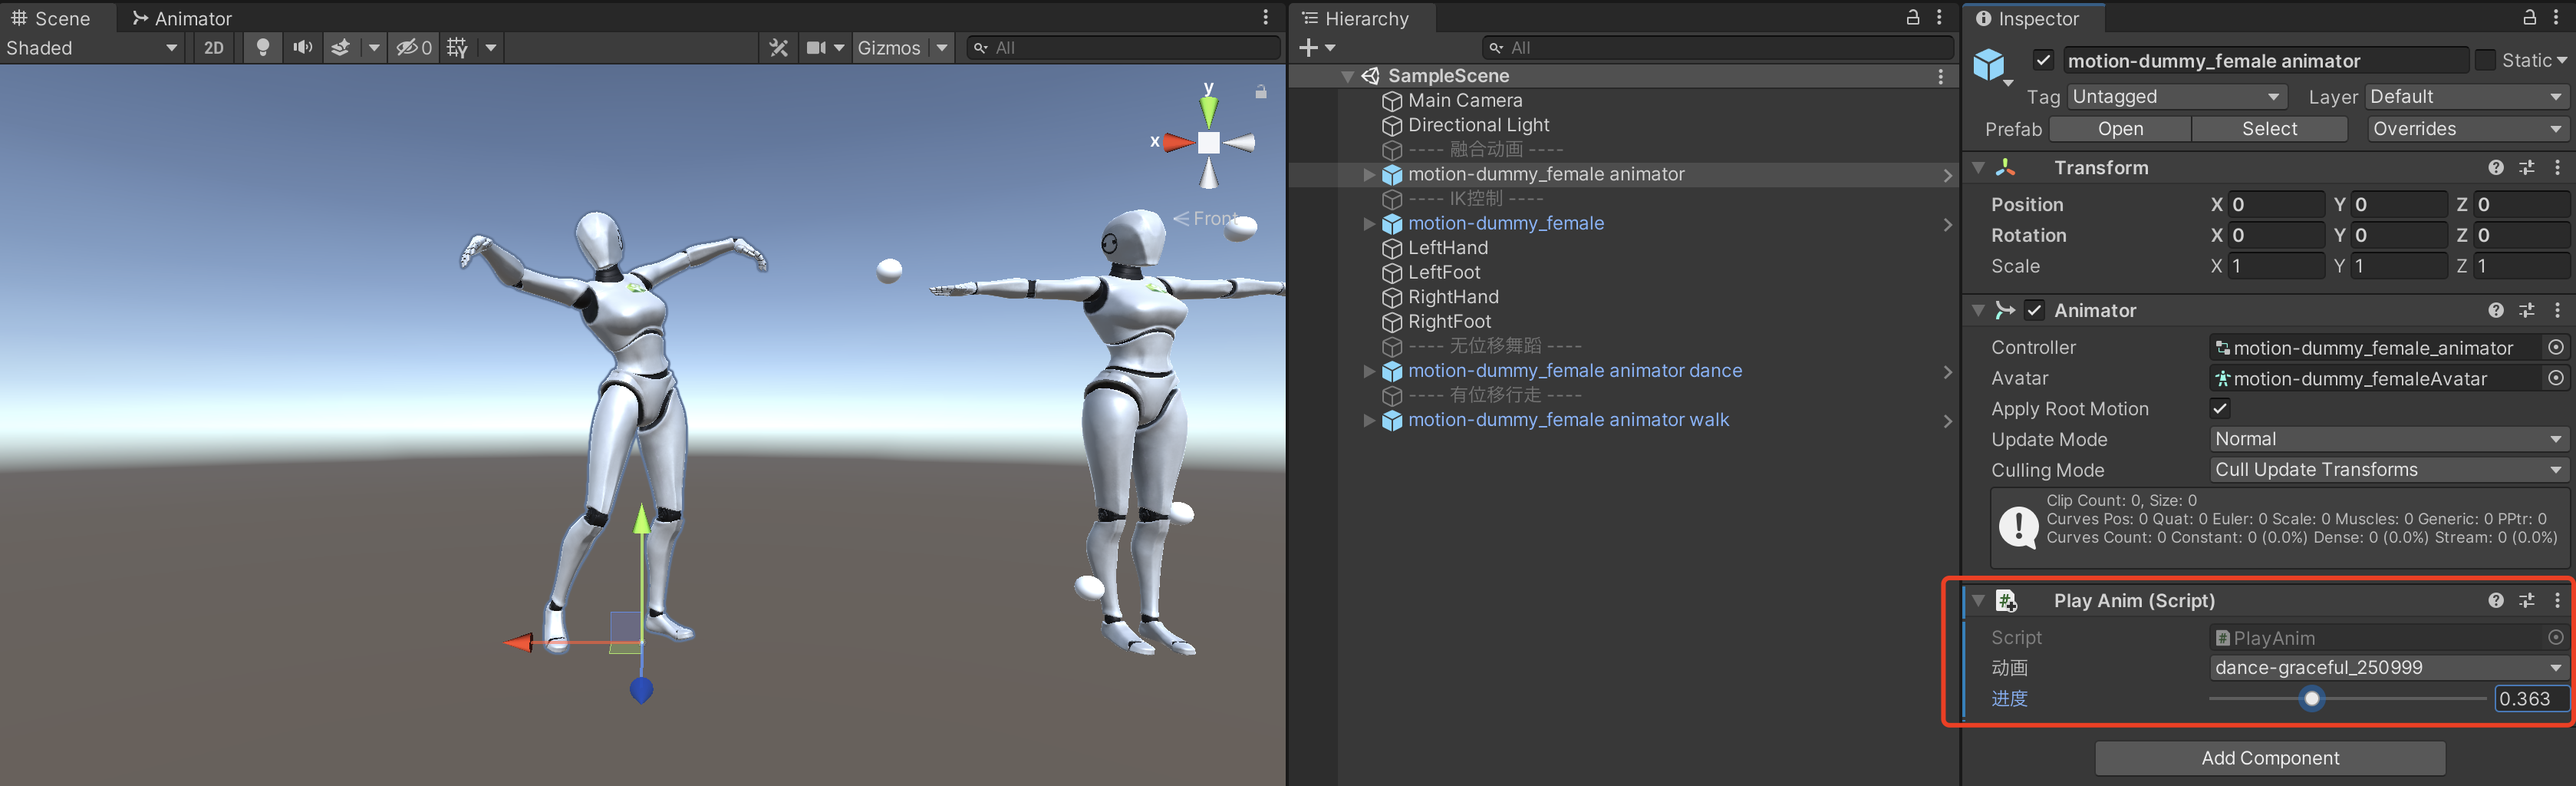Click the scene view tools icon

click(x=779, y=47)
